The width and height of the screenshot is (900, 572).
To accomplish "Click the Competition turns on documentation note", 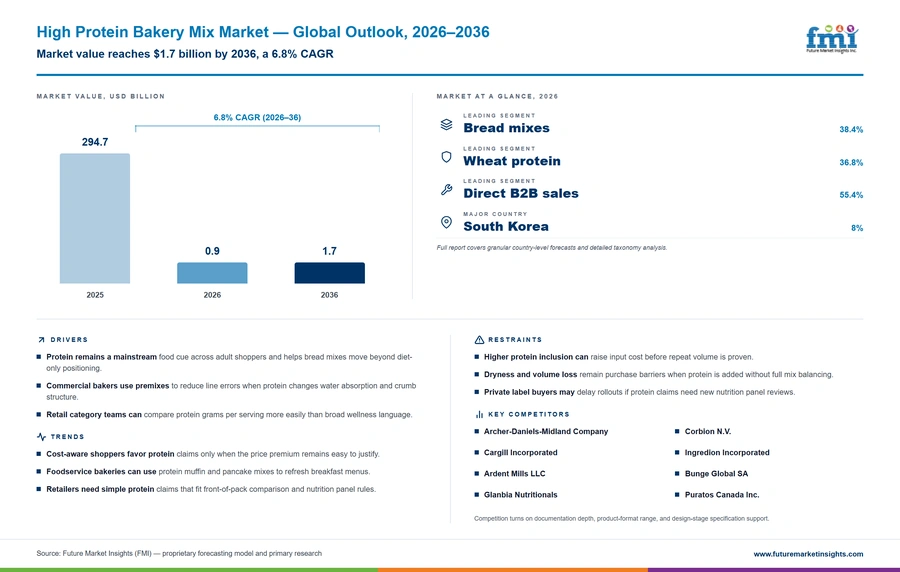I will click(x=621, y=519).
